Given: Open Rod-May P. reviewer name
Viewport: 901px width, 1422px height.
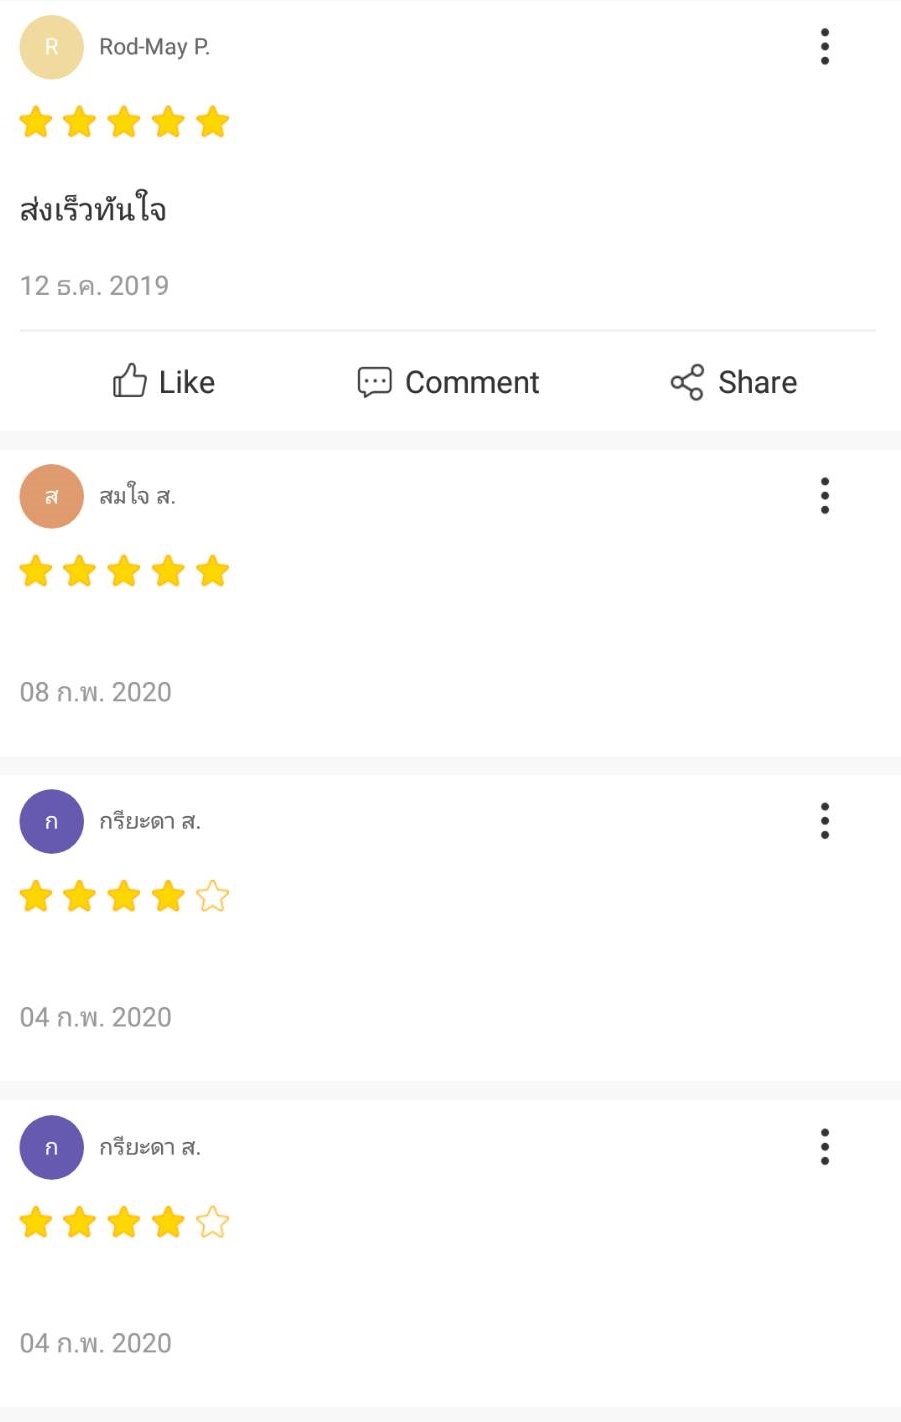Looking at the screenshot, I should (154, 47).
